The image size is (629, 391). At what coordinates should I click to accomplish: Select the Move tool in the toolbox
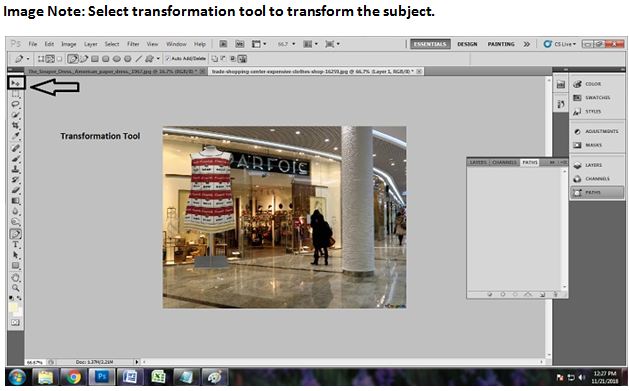pos(16,83)
